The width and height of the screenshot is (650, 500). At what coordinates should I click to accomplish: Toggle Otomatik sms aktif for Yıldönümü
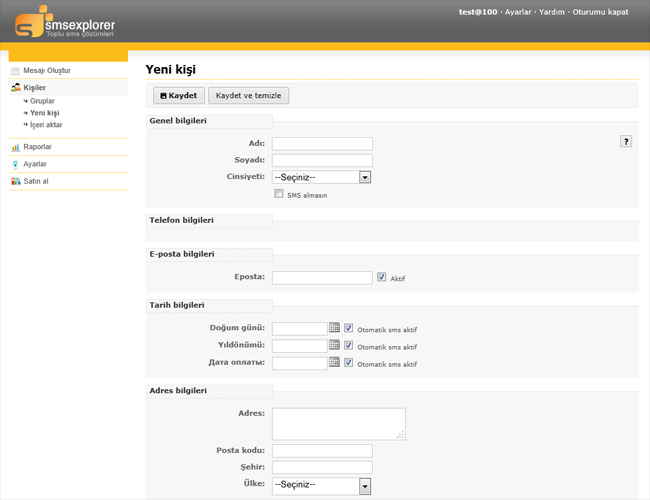pos(349,345)
